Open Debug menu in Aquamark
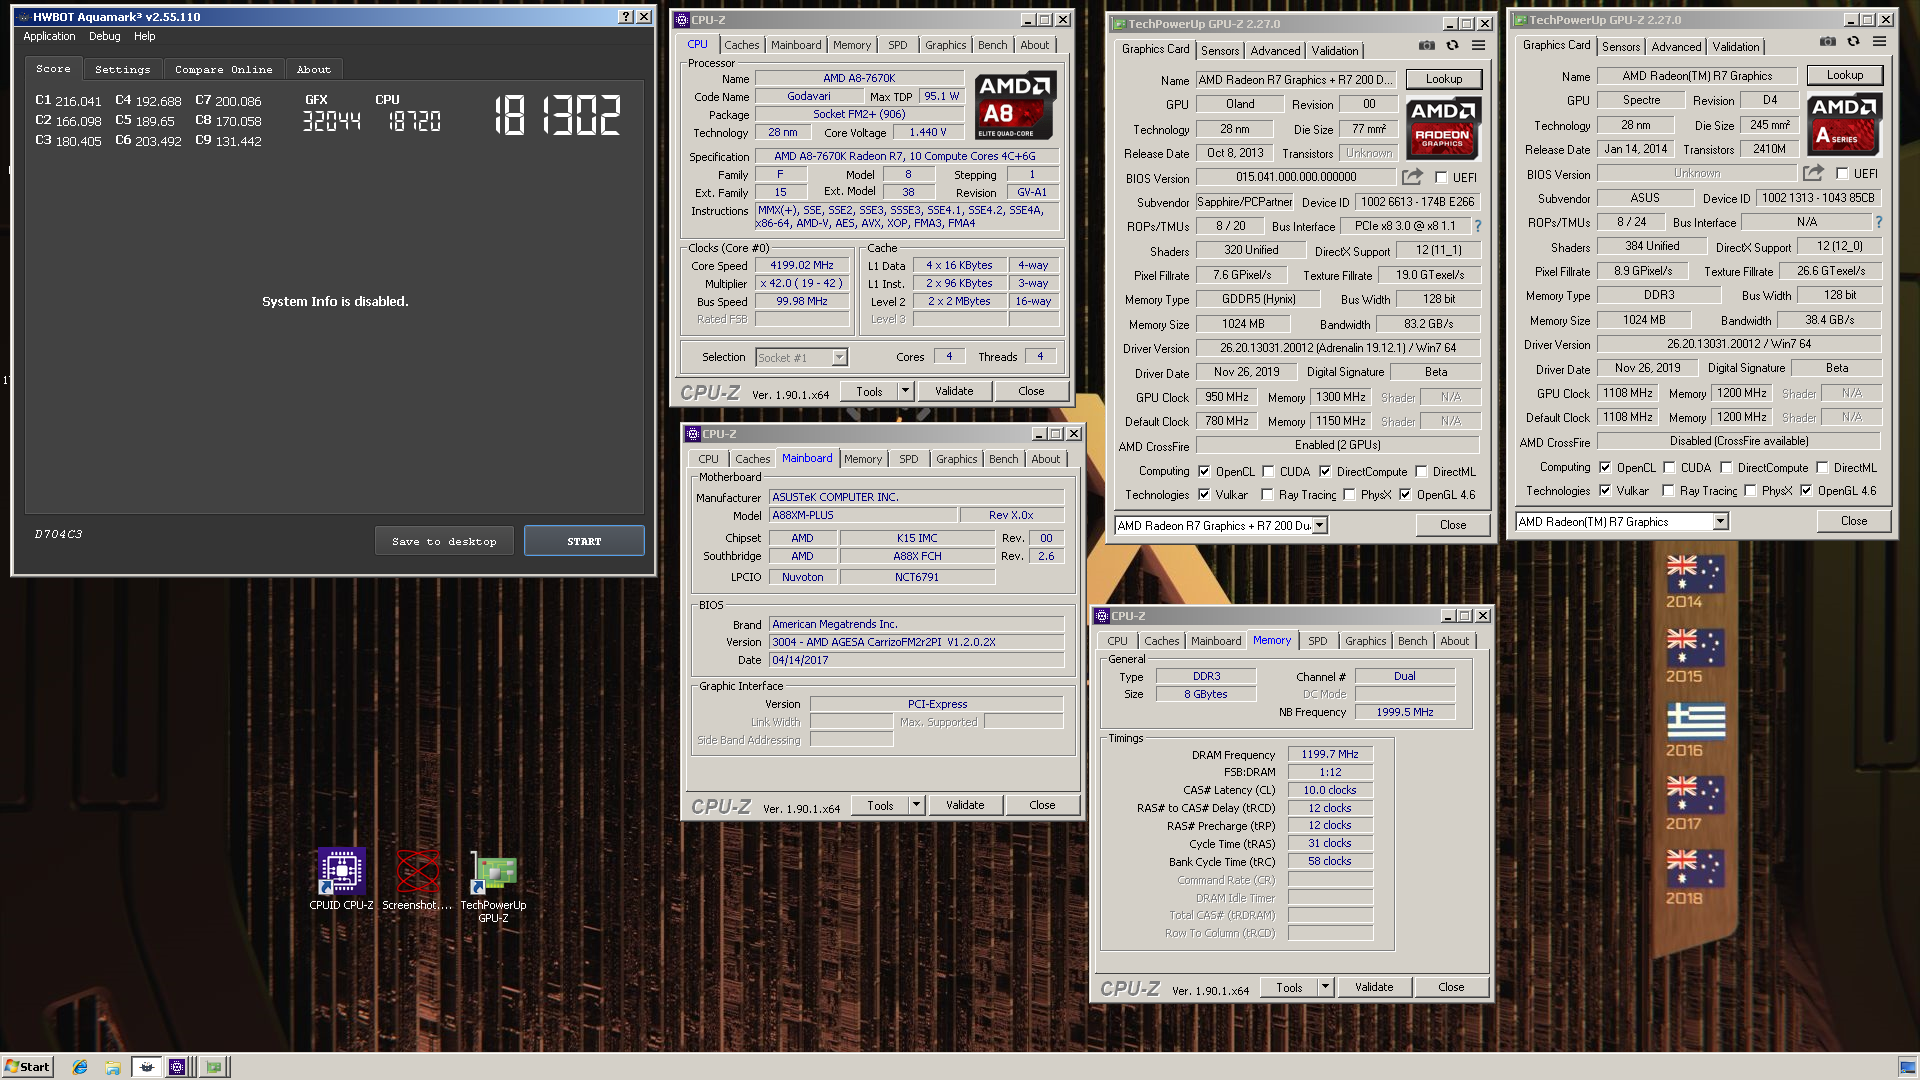This screenshot has height=1080, width=1920. [104, 37]
